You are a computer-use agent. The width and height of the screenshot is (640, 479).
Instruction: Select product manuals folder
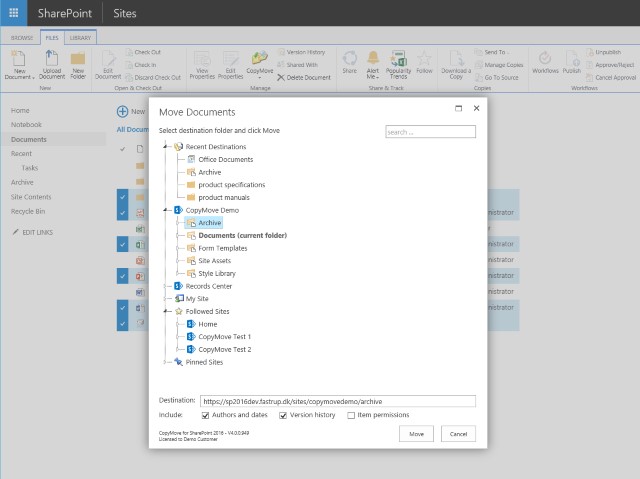(224, 197)
